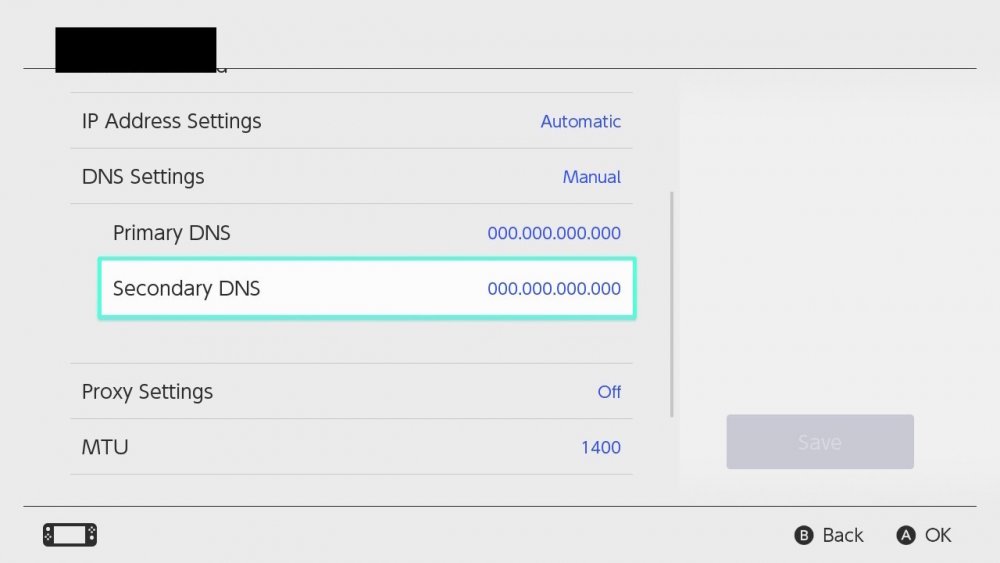The image size is (1000, 563).
Task: Click the OK label
Action: point(938,535)
